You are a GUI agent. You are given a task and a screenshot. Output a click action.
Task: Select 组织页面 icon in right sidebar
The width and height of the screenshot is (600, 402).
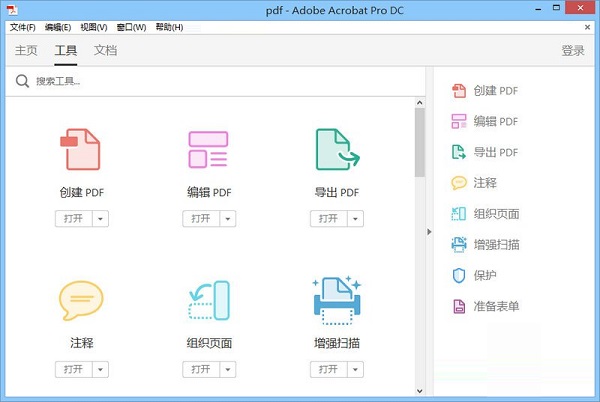[x=459, y=214]
